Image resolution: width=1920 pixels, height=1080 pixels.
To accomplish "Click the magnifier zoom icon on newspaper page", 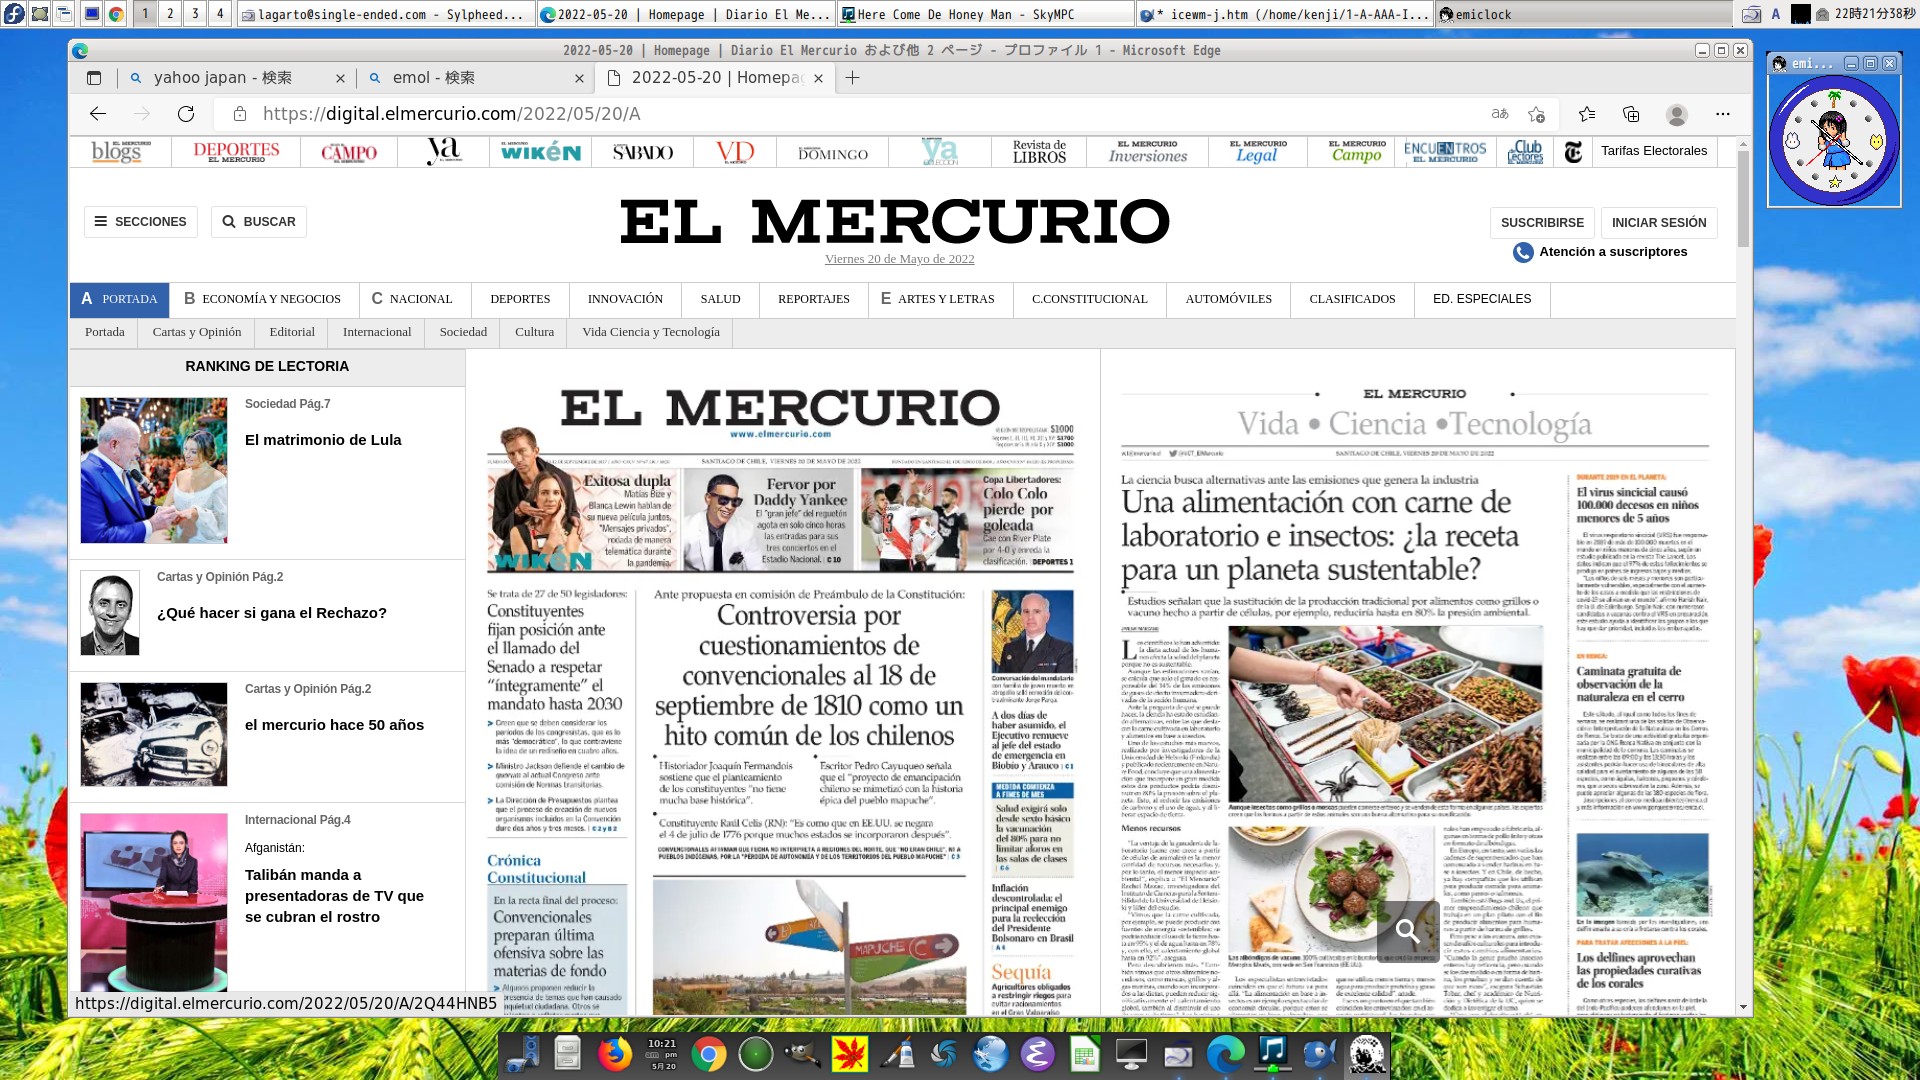I will pos(1407,931).
